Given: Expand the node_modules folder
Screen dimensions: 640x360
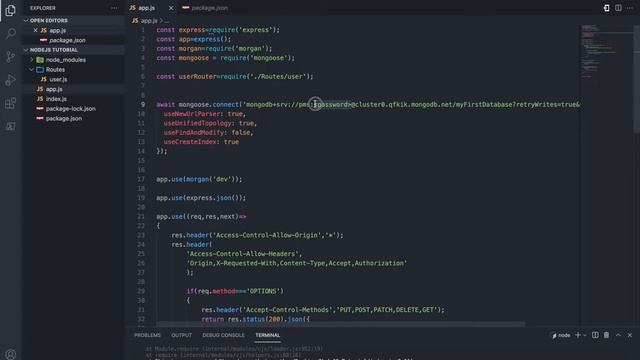Looking at the screenshot, I should [x=66, y=60].
